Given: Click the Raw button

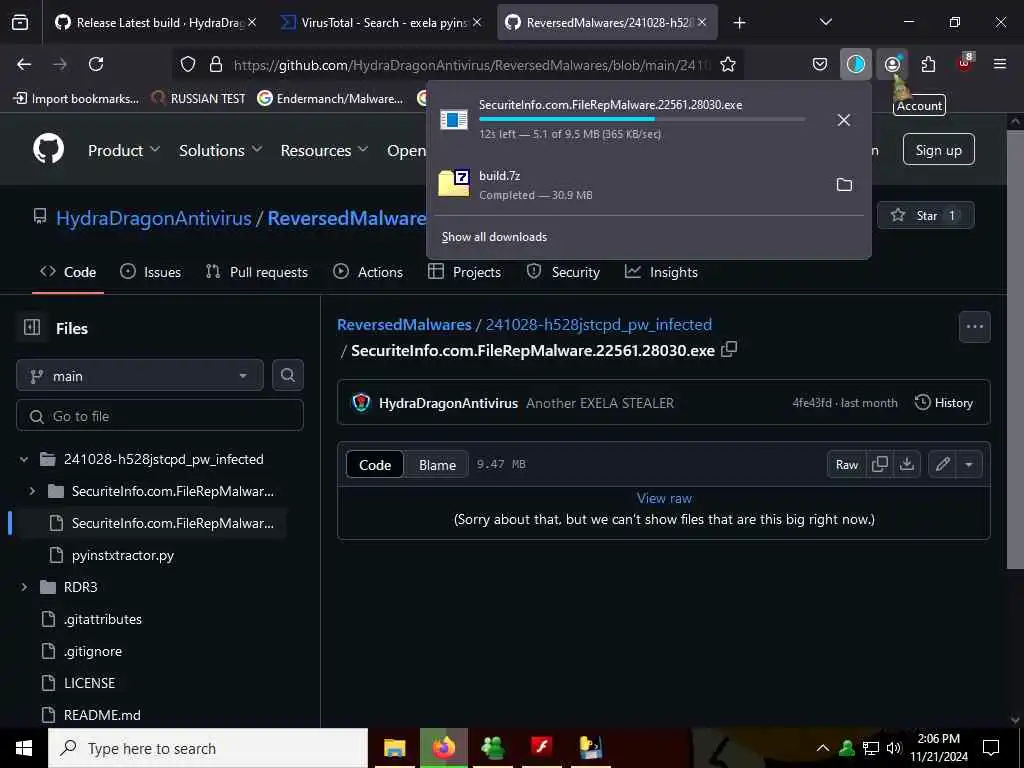Looking at the screenshot, I should pos(847,464).
